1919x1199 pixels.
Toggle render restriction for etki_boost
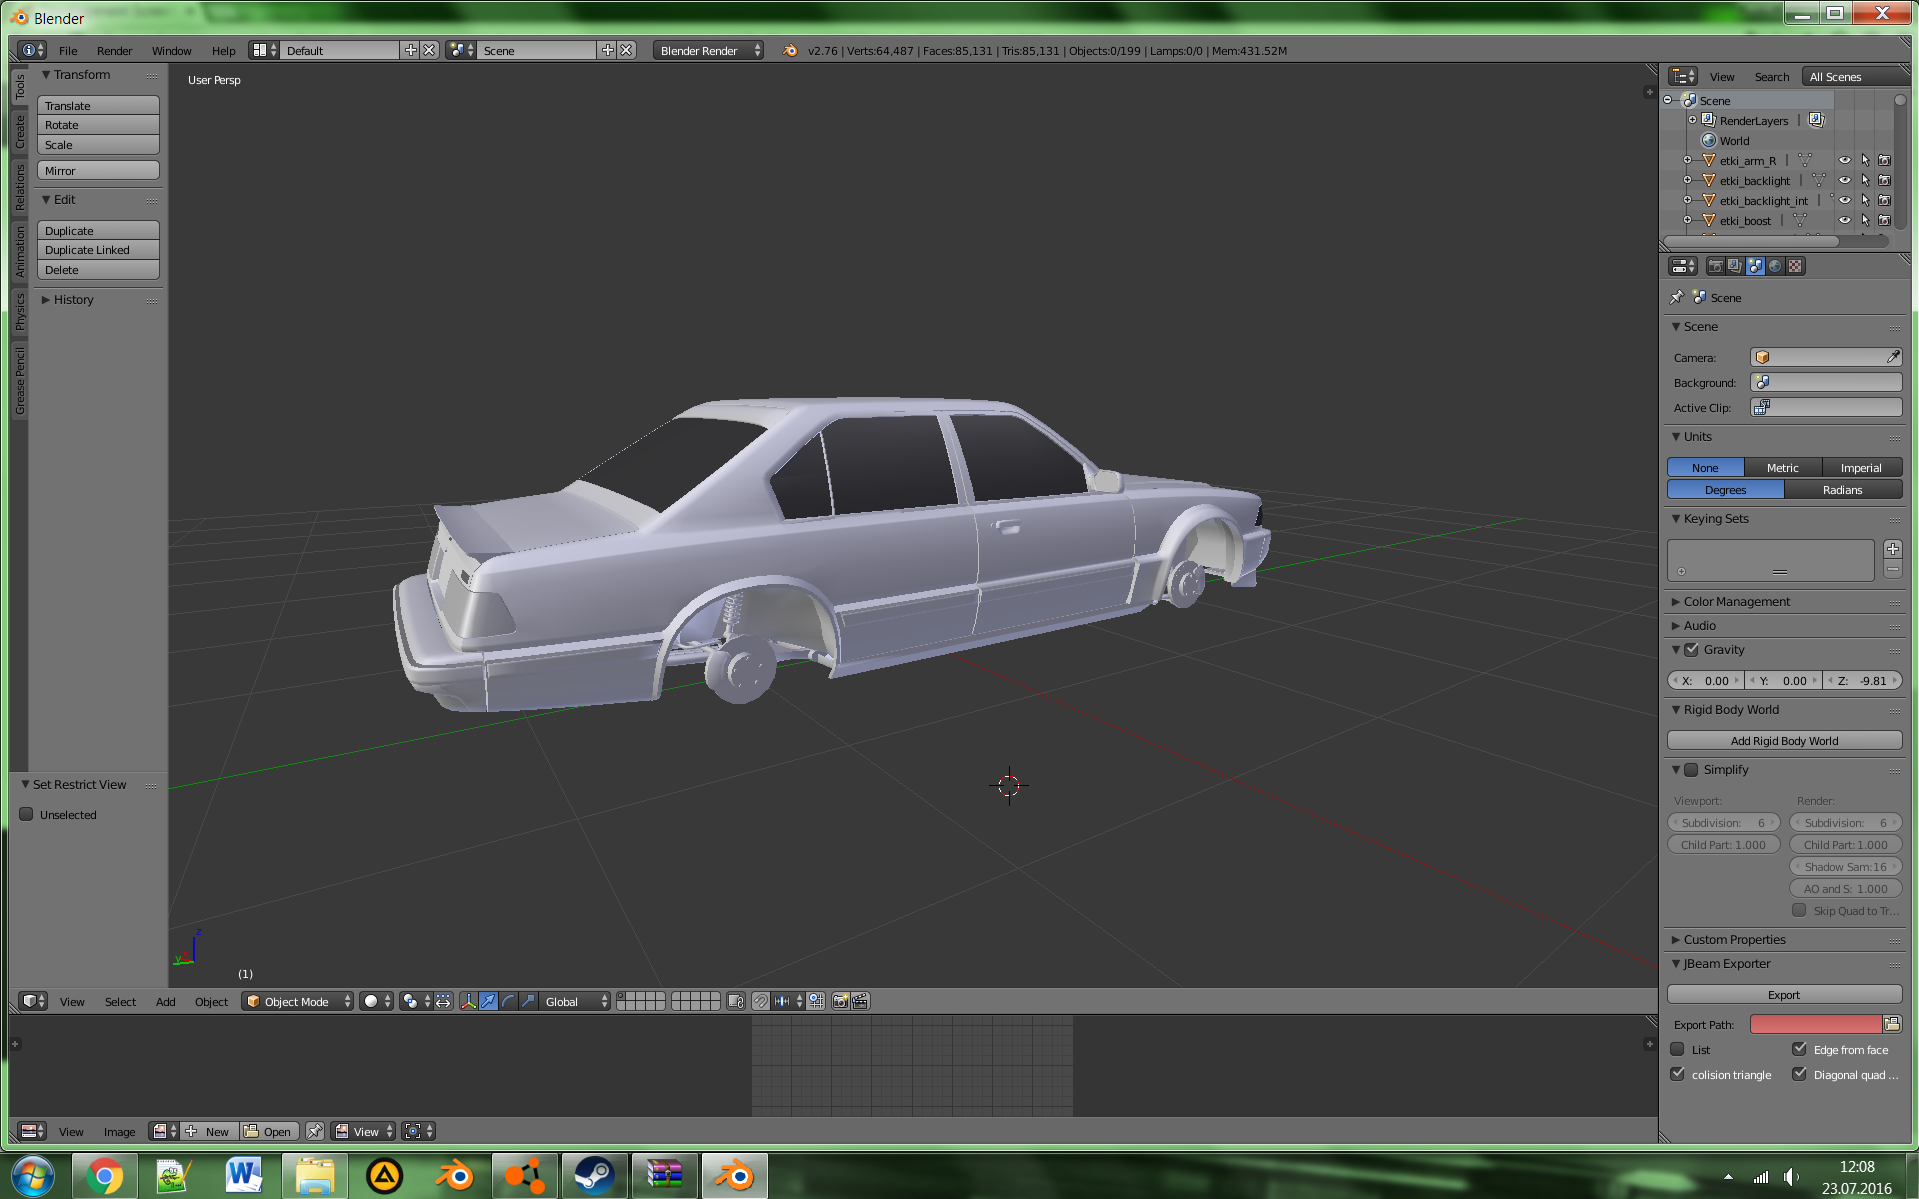(x=1884, y=220)
